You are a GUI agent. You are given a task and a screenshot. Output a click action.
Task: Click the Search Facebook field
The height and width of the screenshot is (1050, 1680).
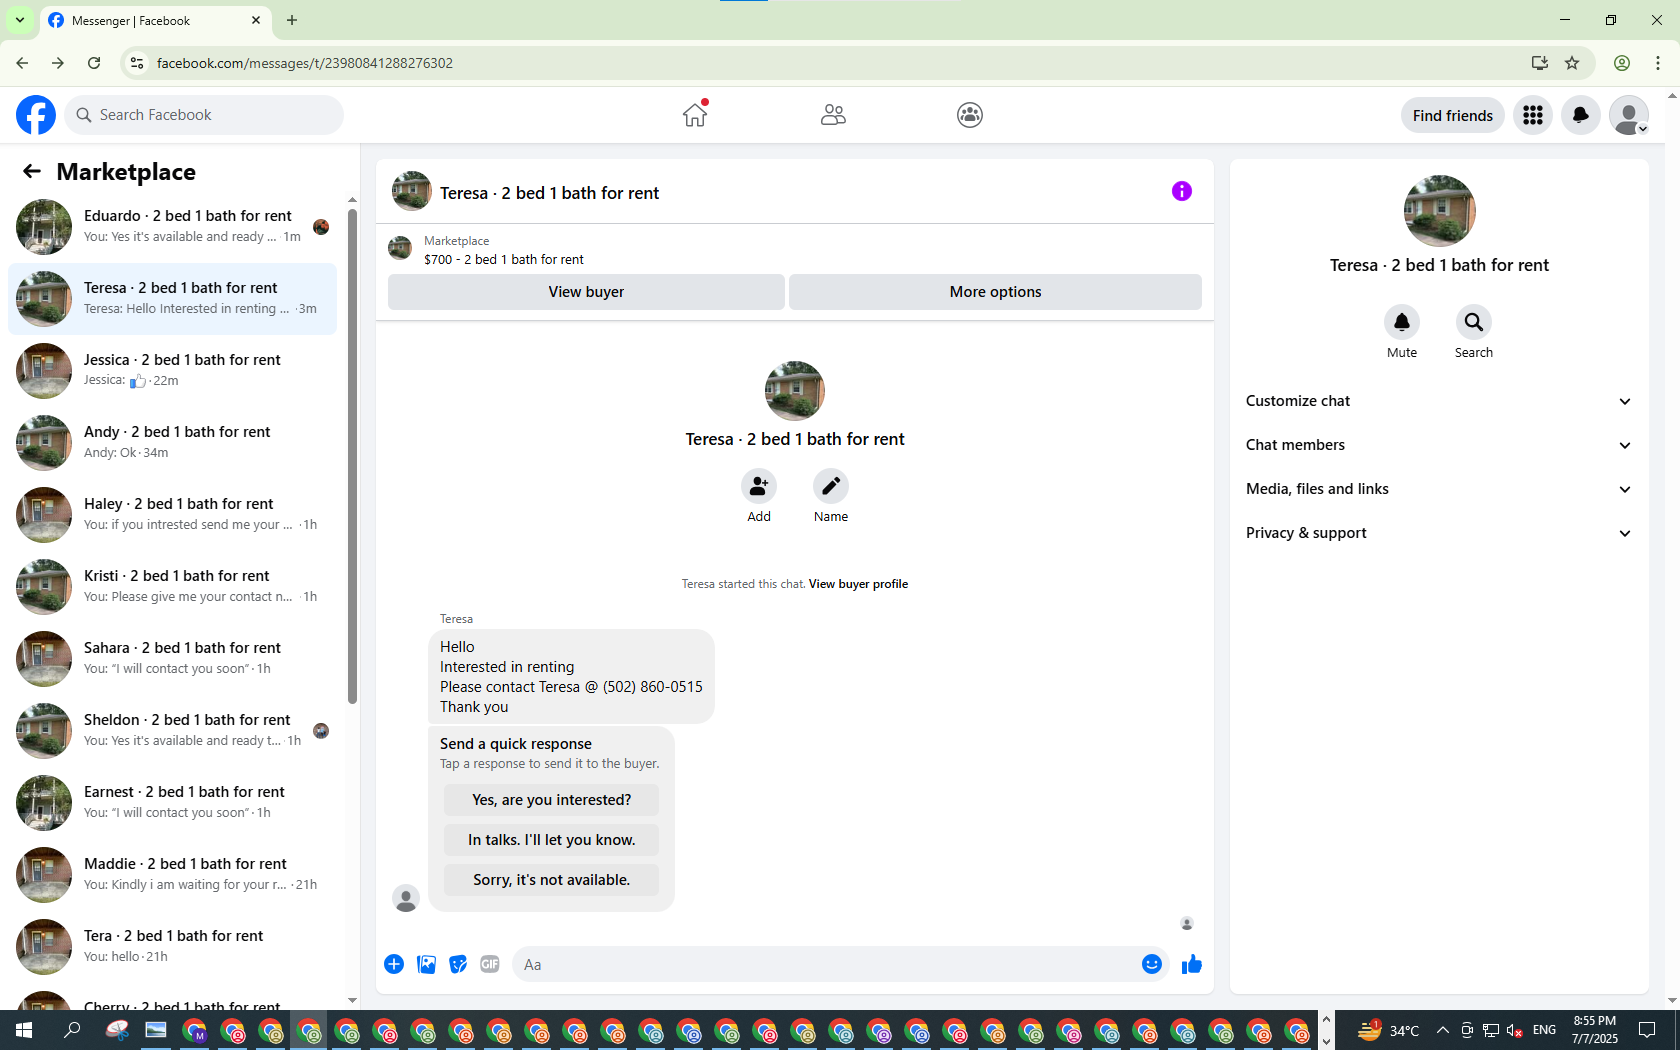(x=205, y=115)
